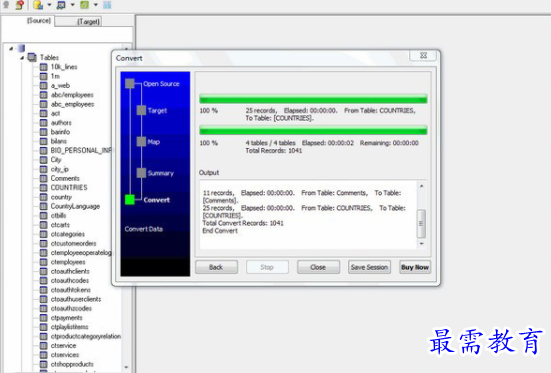
Task: Select the ctproductcategoryrelation table
Action: [86, 336]
